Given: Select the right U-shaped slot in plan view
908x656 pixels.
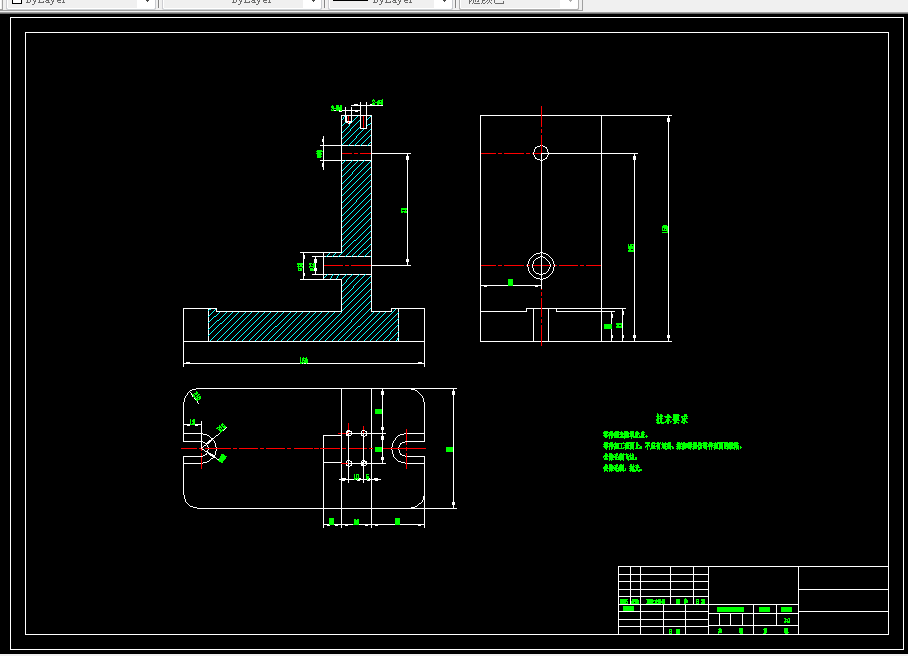Looking at the screenshot, I should (x=408, y=448).
